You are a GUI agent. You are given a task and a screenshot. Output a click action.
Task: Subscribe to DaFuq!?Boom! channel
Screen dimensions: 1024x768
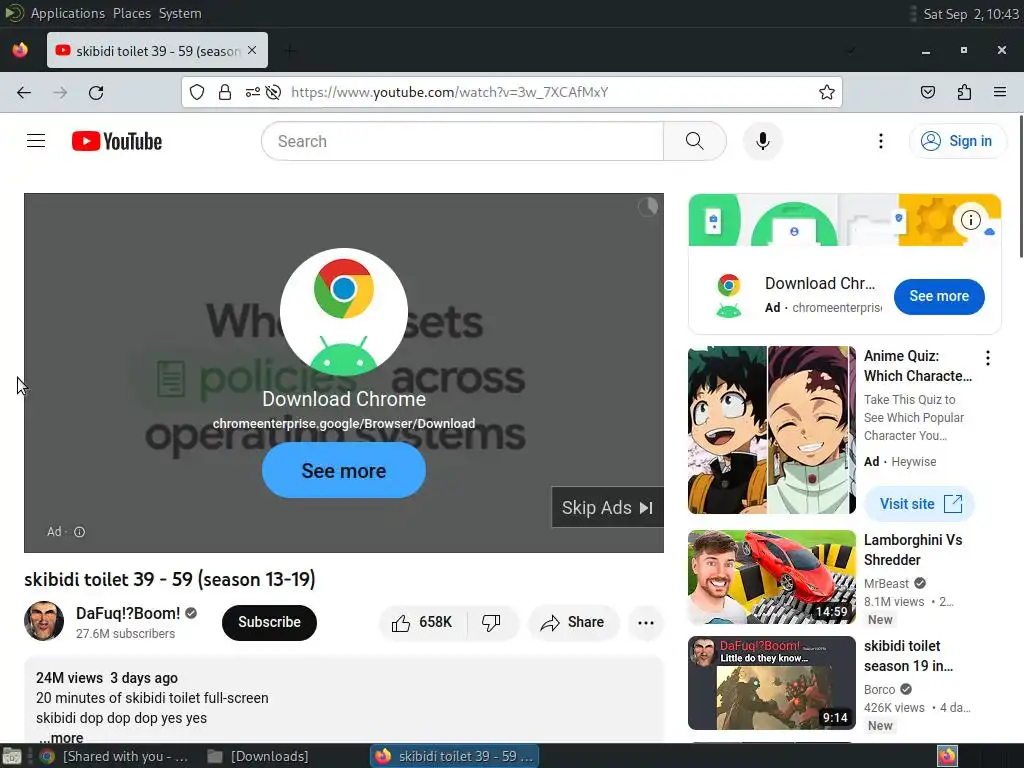[269, 622]
